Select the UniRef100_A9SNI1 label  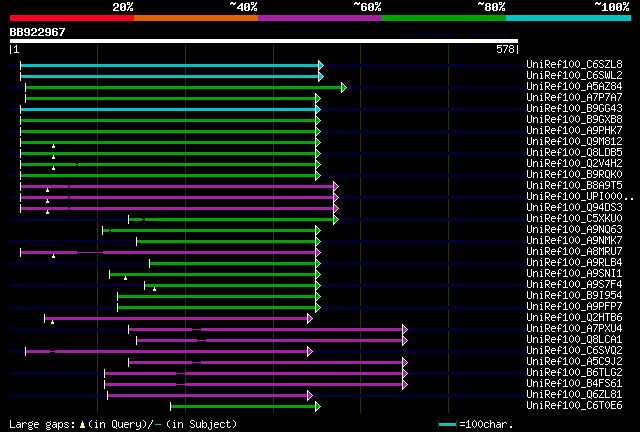point(574,274)
